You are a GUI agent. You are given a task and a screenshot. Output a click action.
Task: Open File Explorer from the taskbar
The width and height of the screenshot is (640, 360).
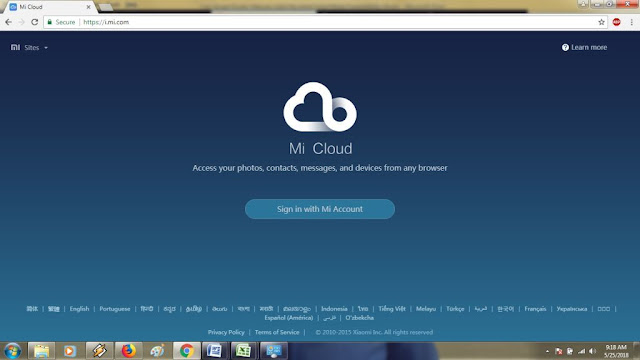41,351
